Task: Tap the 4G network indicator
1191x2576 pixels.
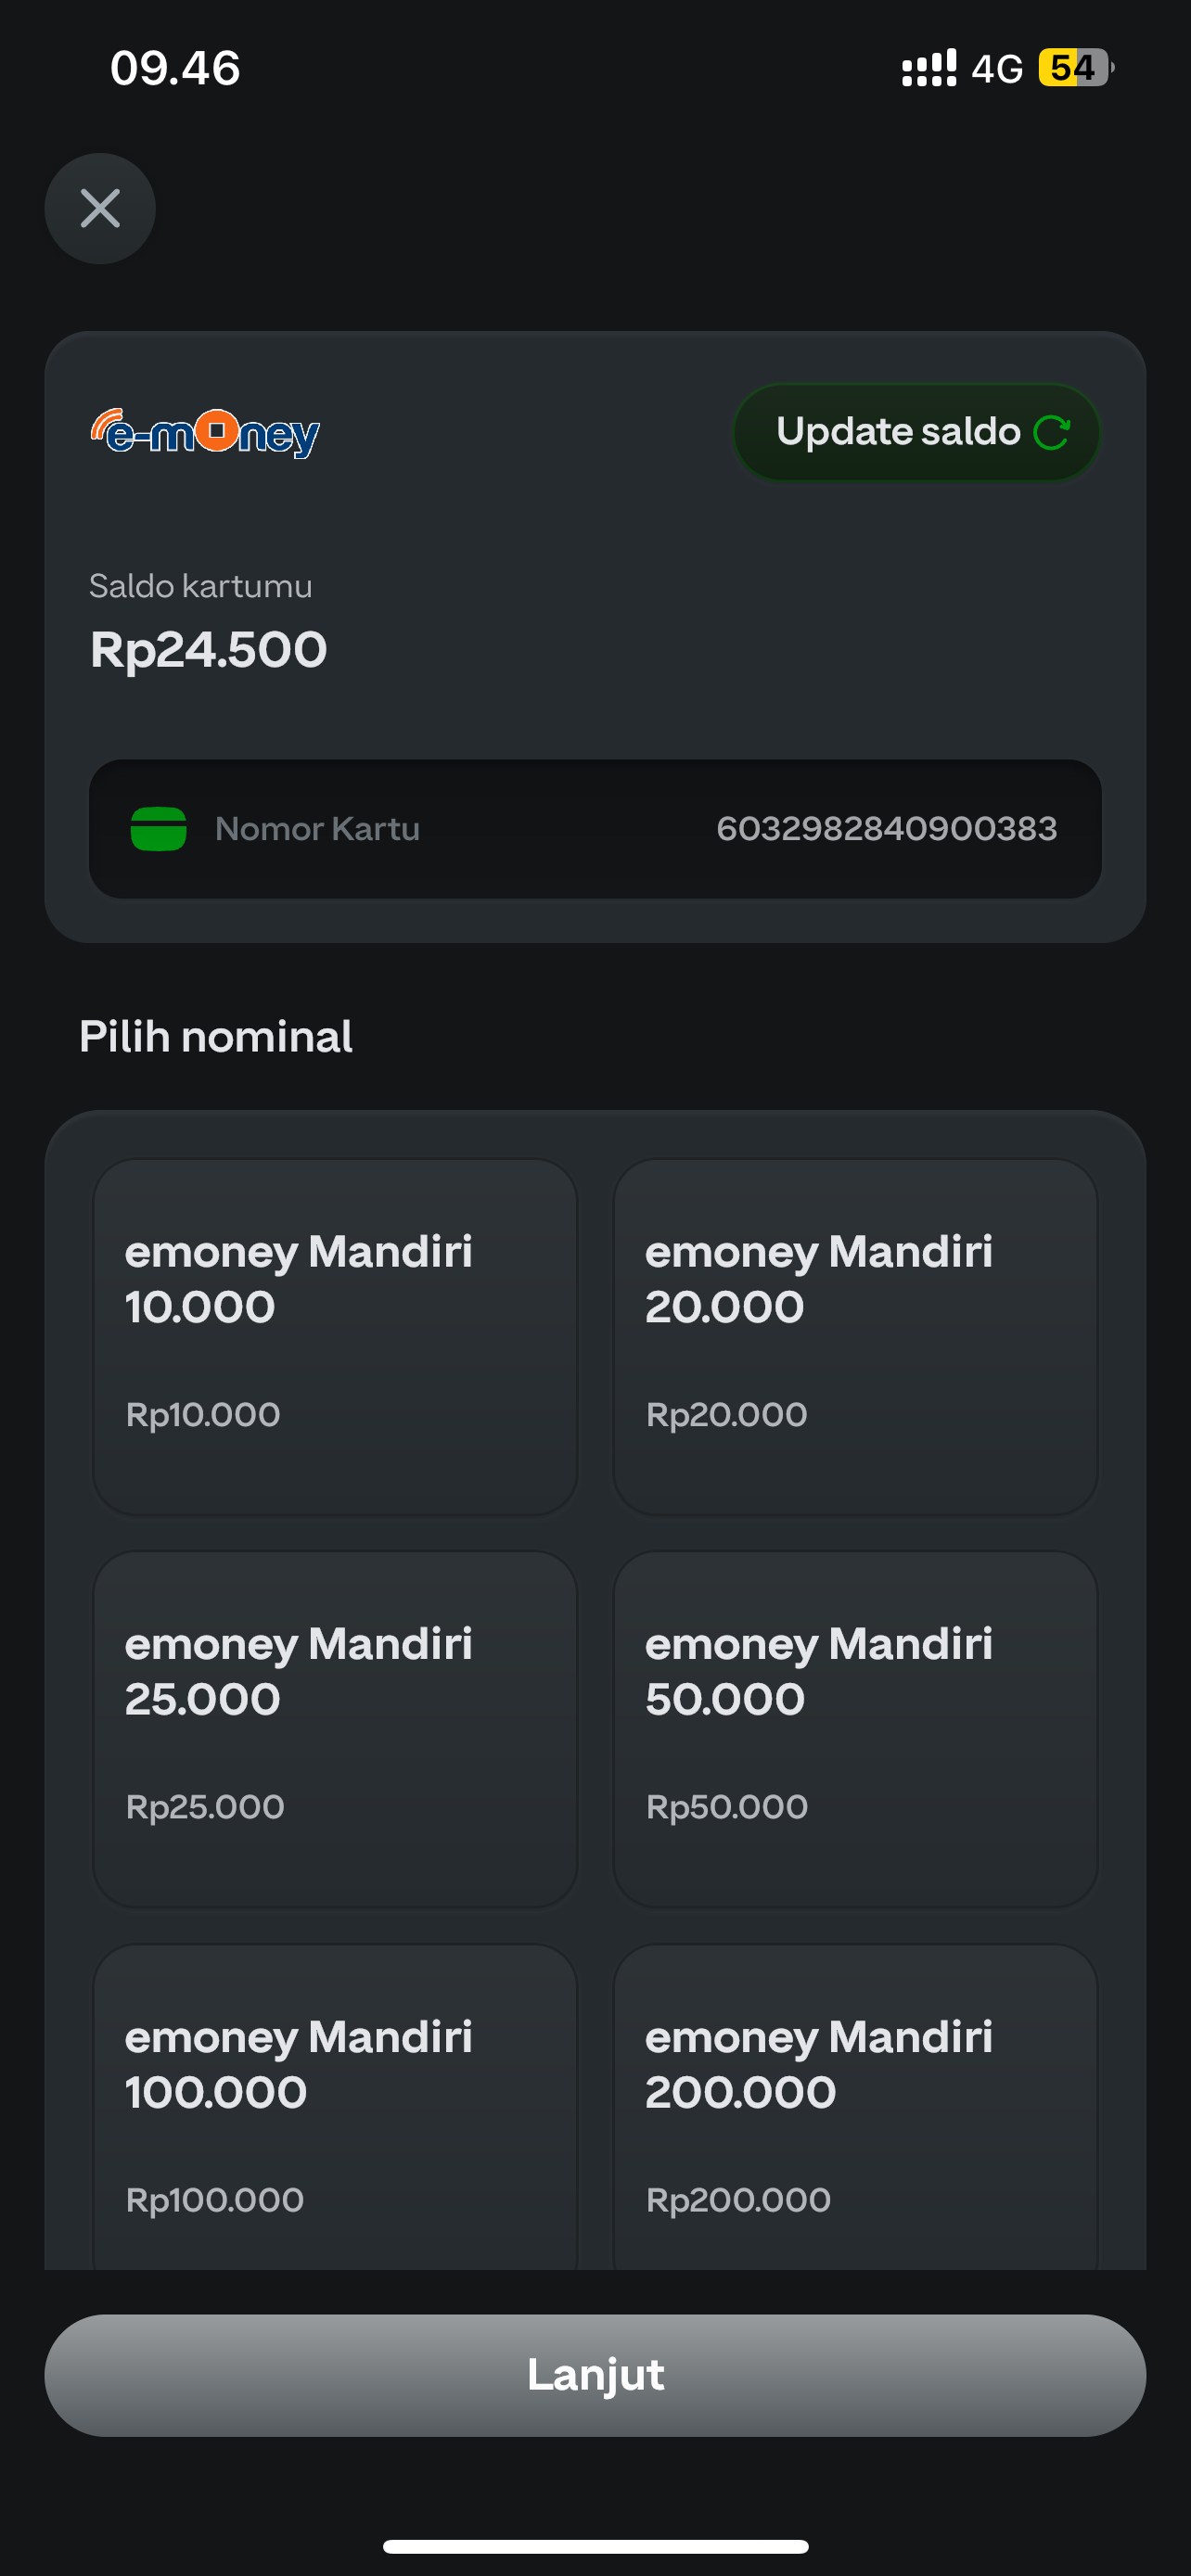Action: pyautogui.click(x=997, y=69)
